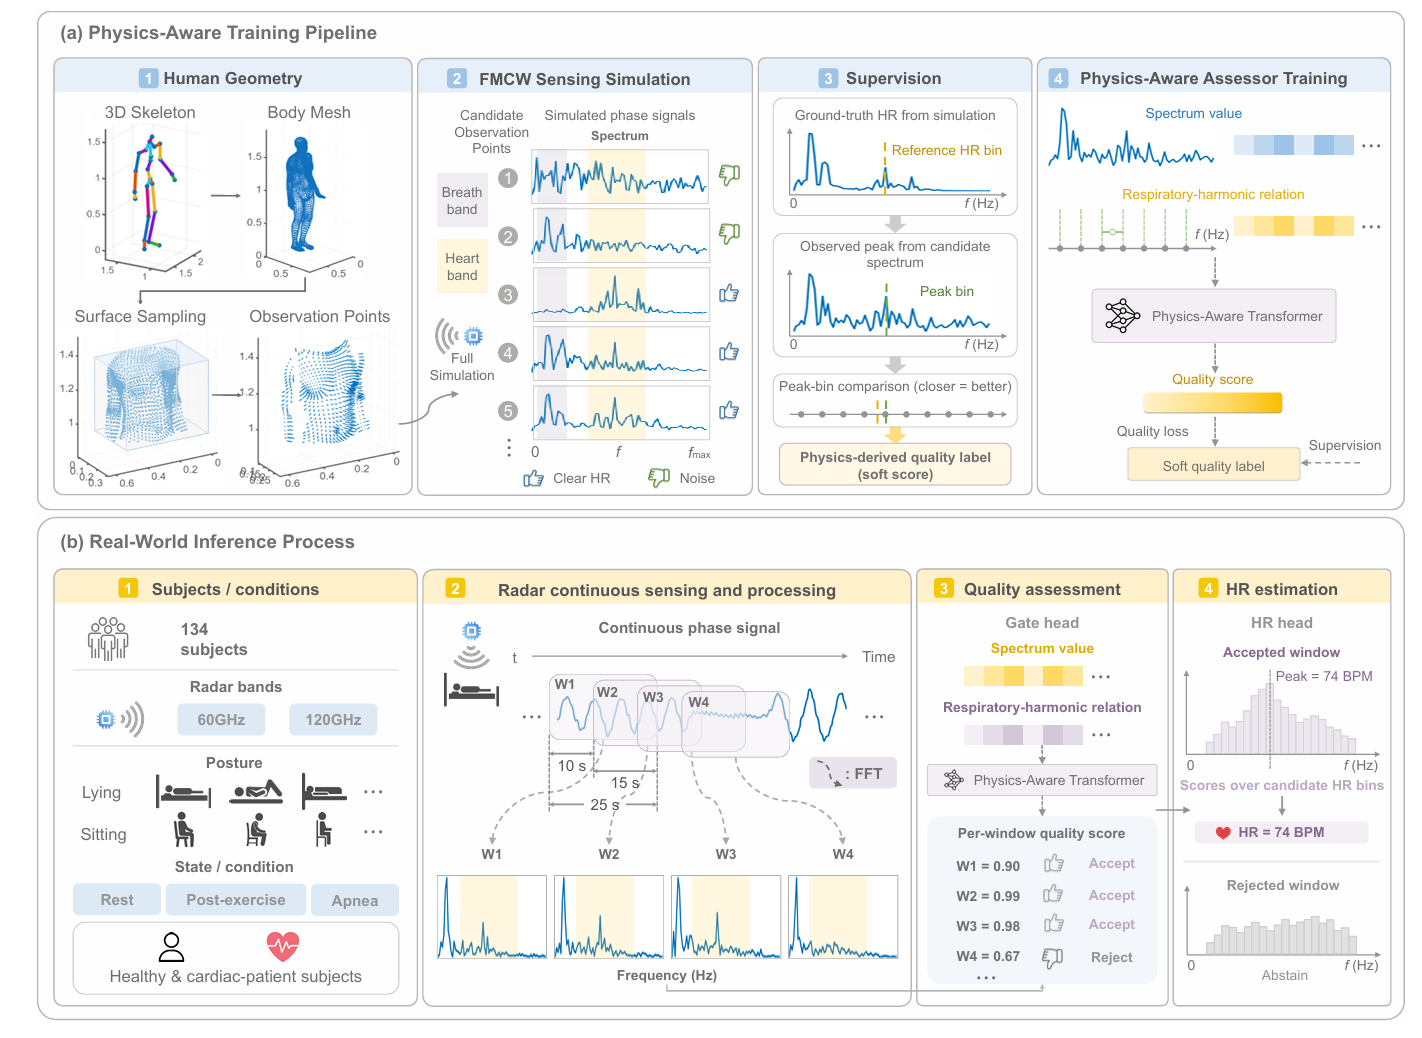Click the Breath band legend box
The image size is (1422, 1038).
coord(462,200)
